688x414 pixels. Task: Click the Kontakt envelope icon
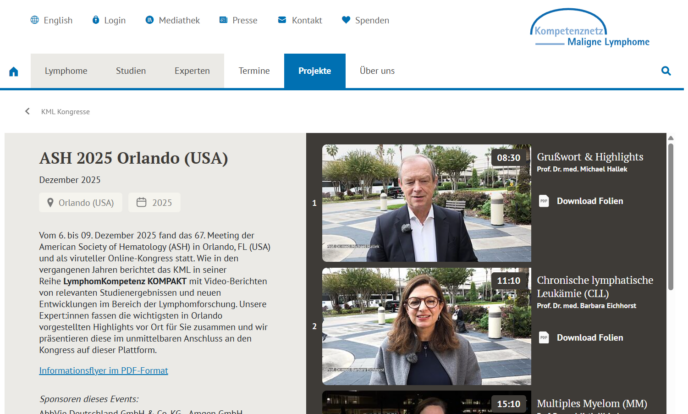(282, 20)
